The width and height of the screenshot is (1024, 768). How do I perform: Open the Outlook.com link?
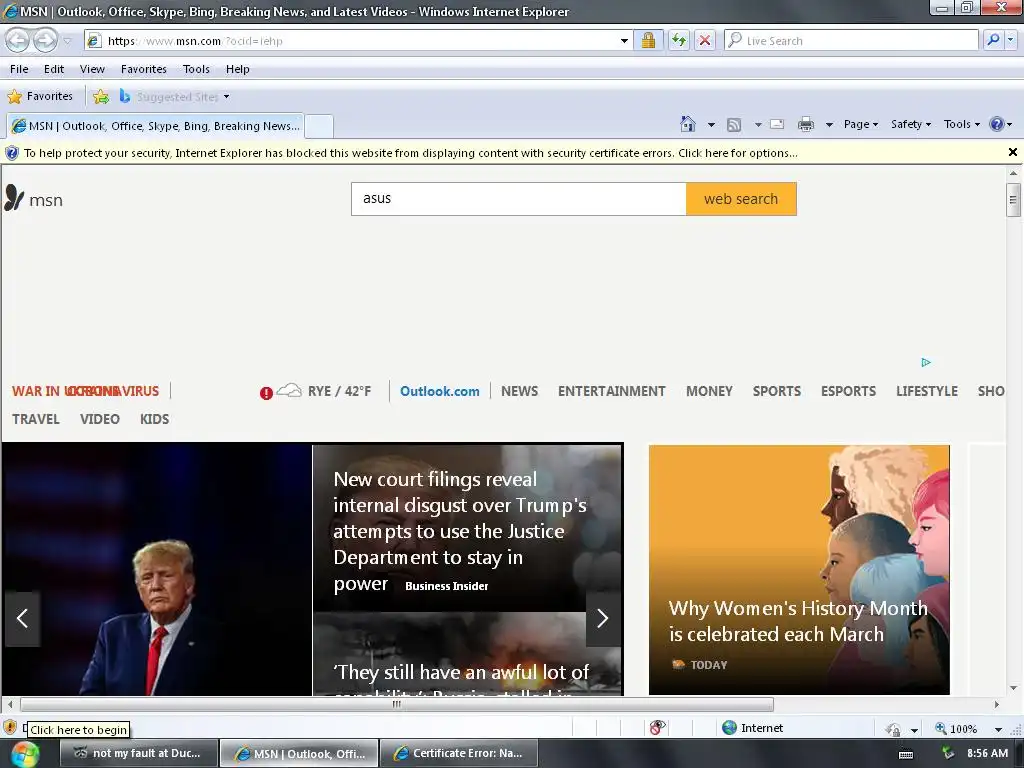pyautogui.click(x=440, y=391)
